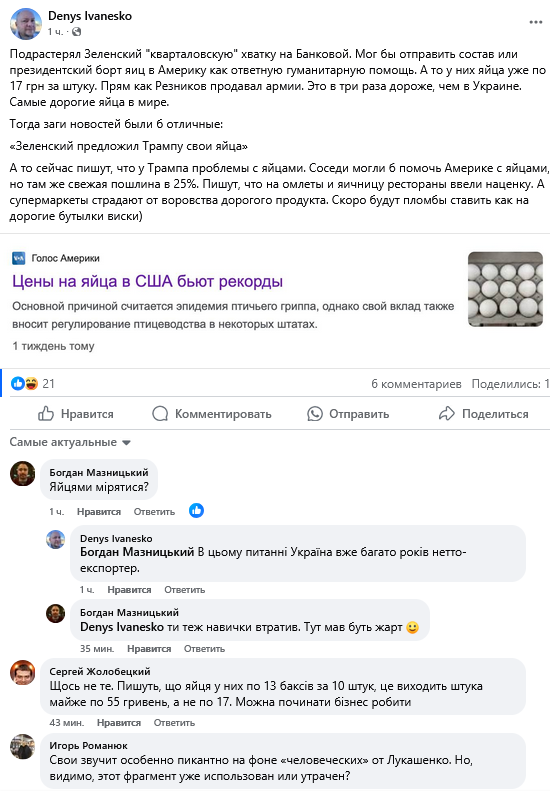Click the egg carton article thumbnail
The image size is (550, 792).
[x=505, y=289]
